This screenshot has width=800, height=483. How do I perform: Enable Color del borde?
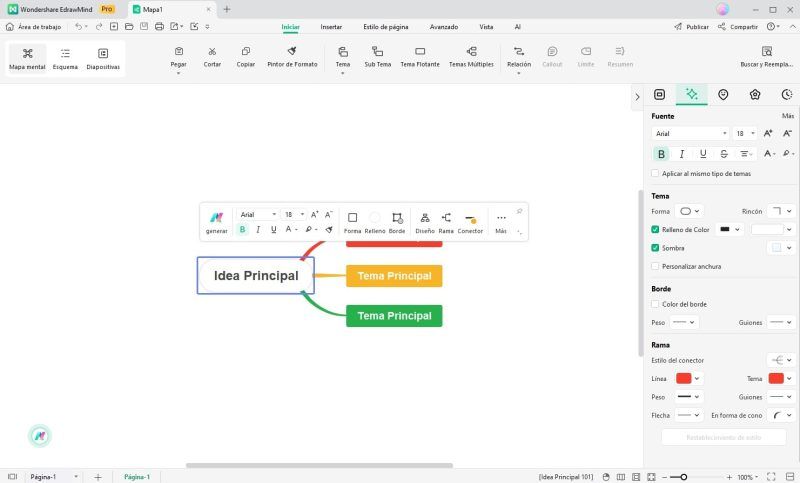[655, 304]
